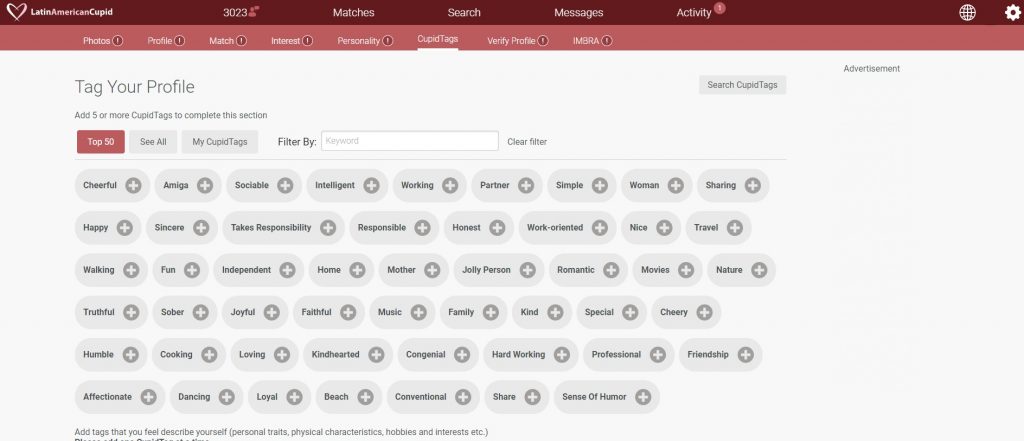Click plus icon on Friendship tag
This screenshot has height=441, width=1024.
(x=745, y=355)
